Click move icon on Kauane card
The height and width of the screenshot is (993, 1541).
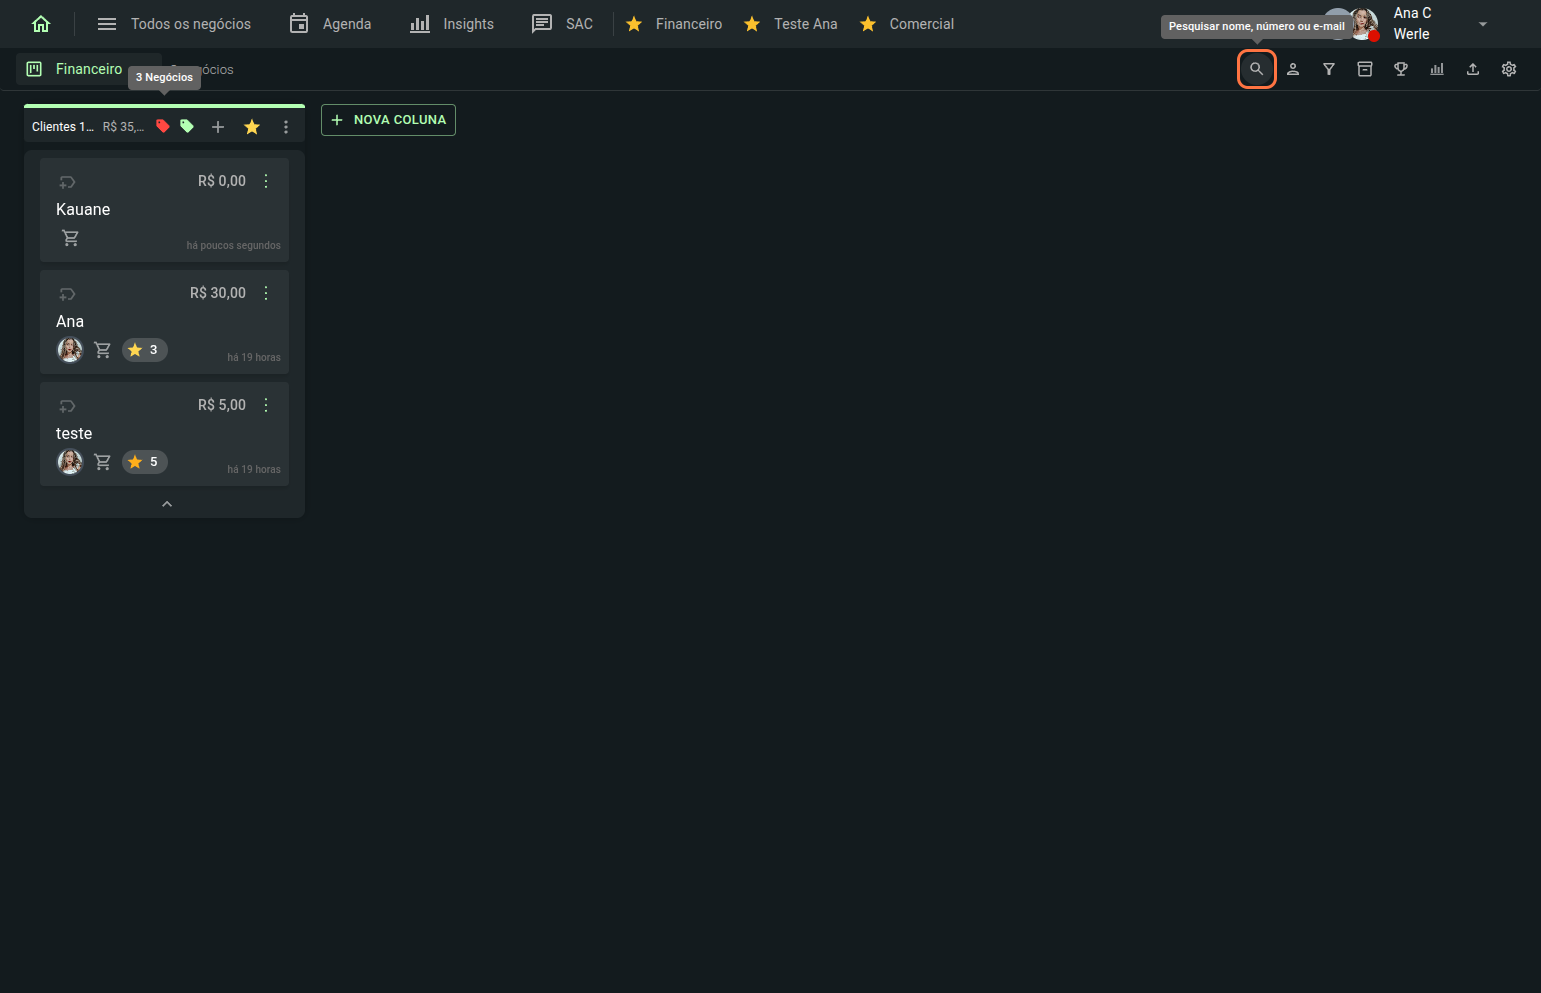coord(67,182)
